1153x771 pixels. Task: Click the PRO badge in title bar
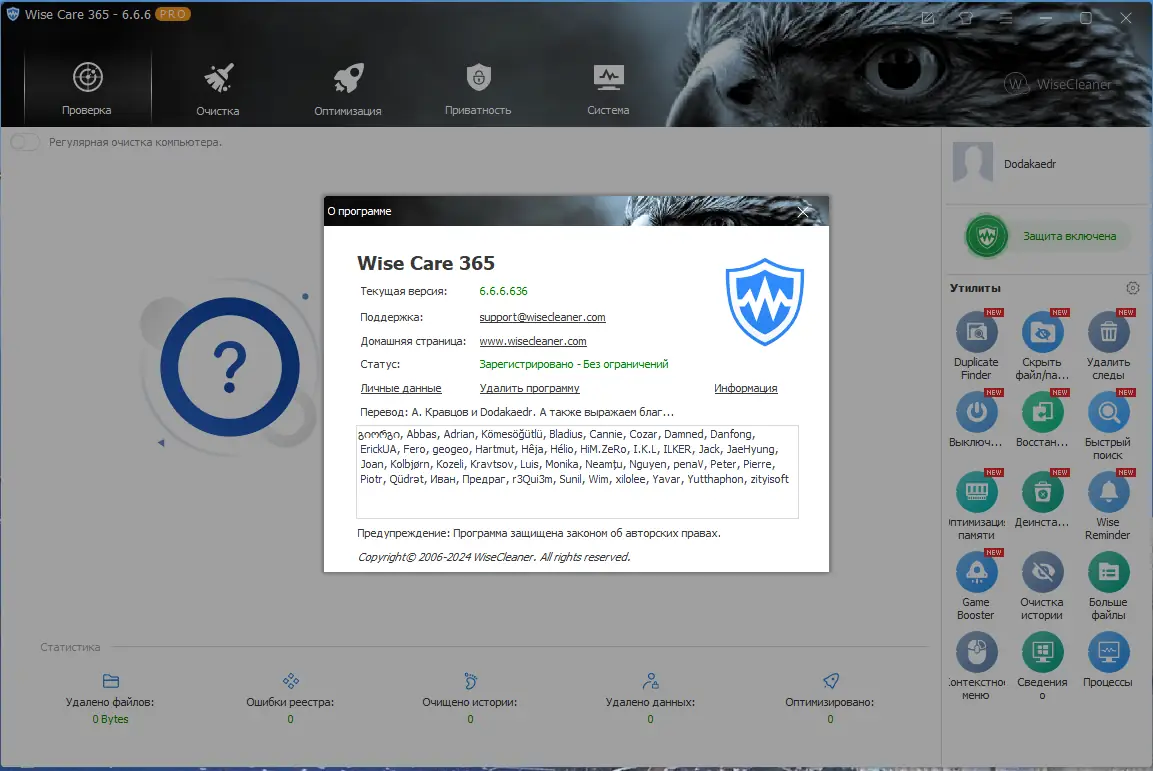click(173, 14)
